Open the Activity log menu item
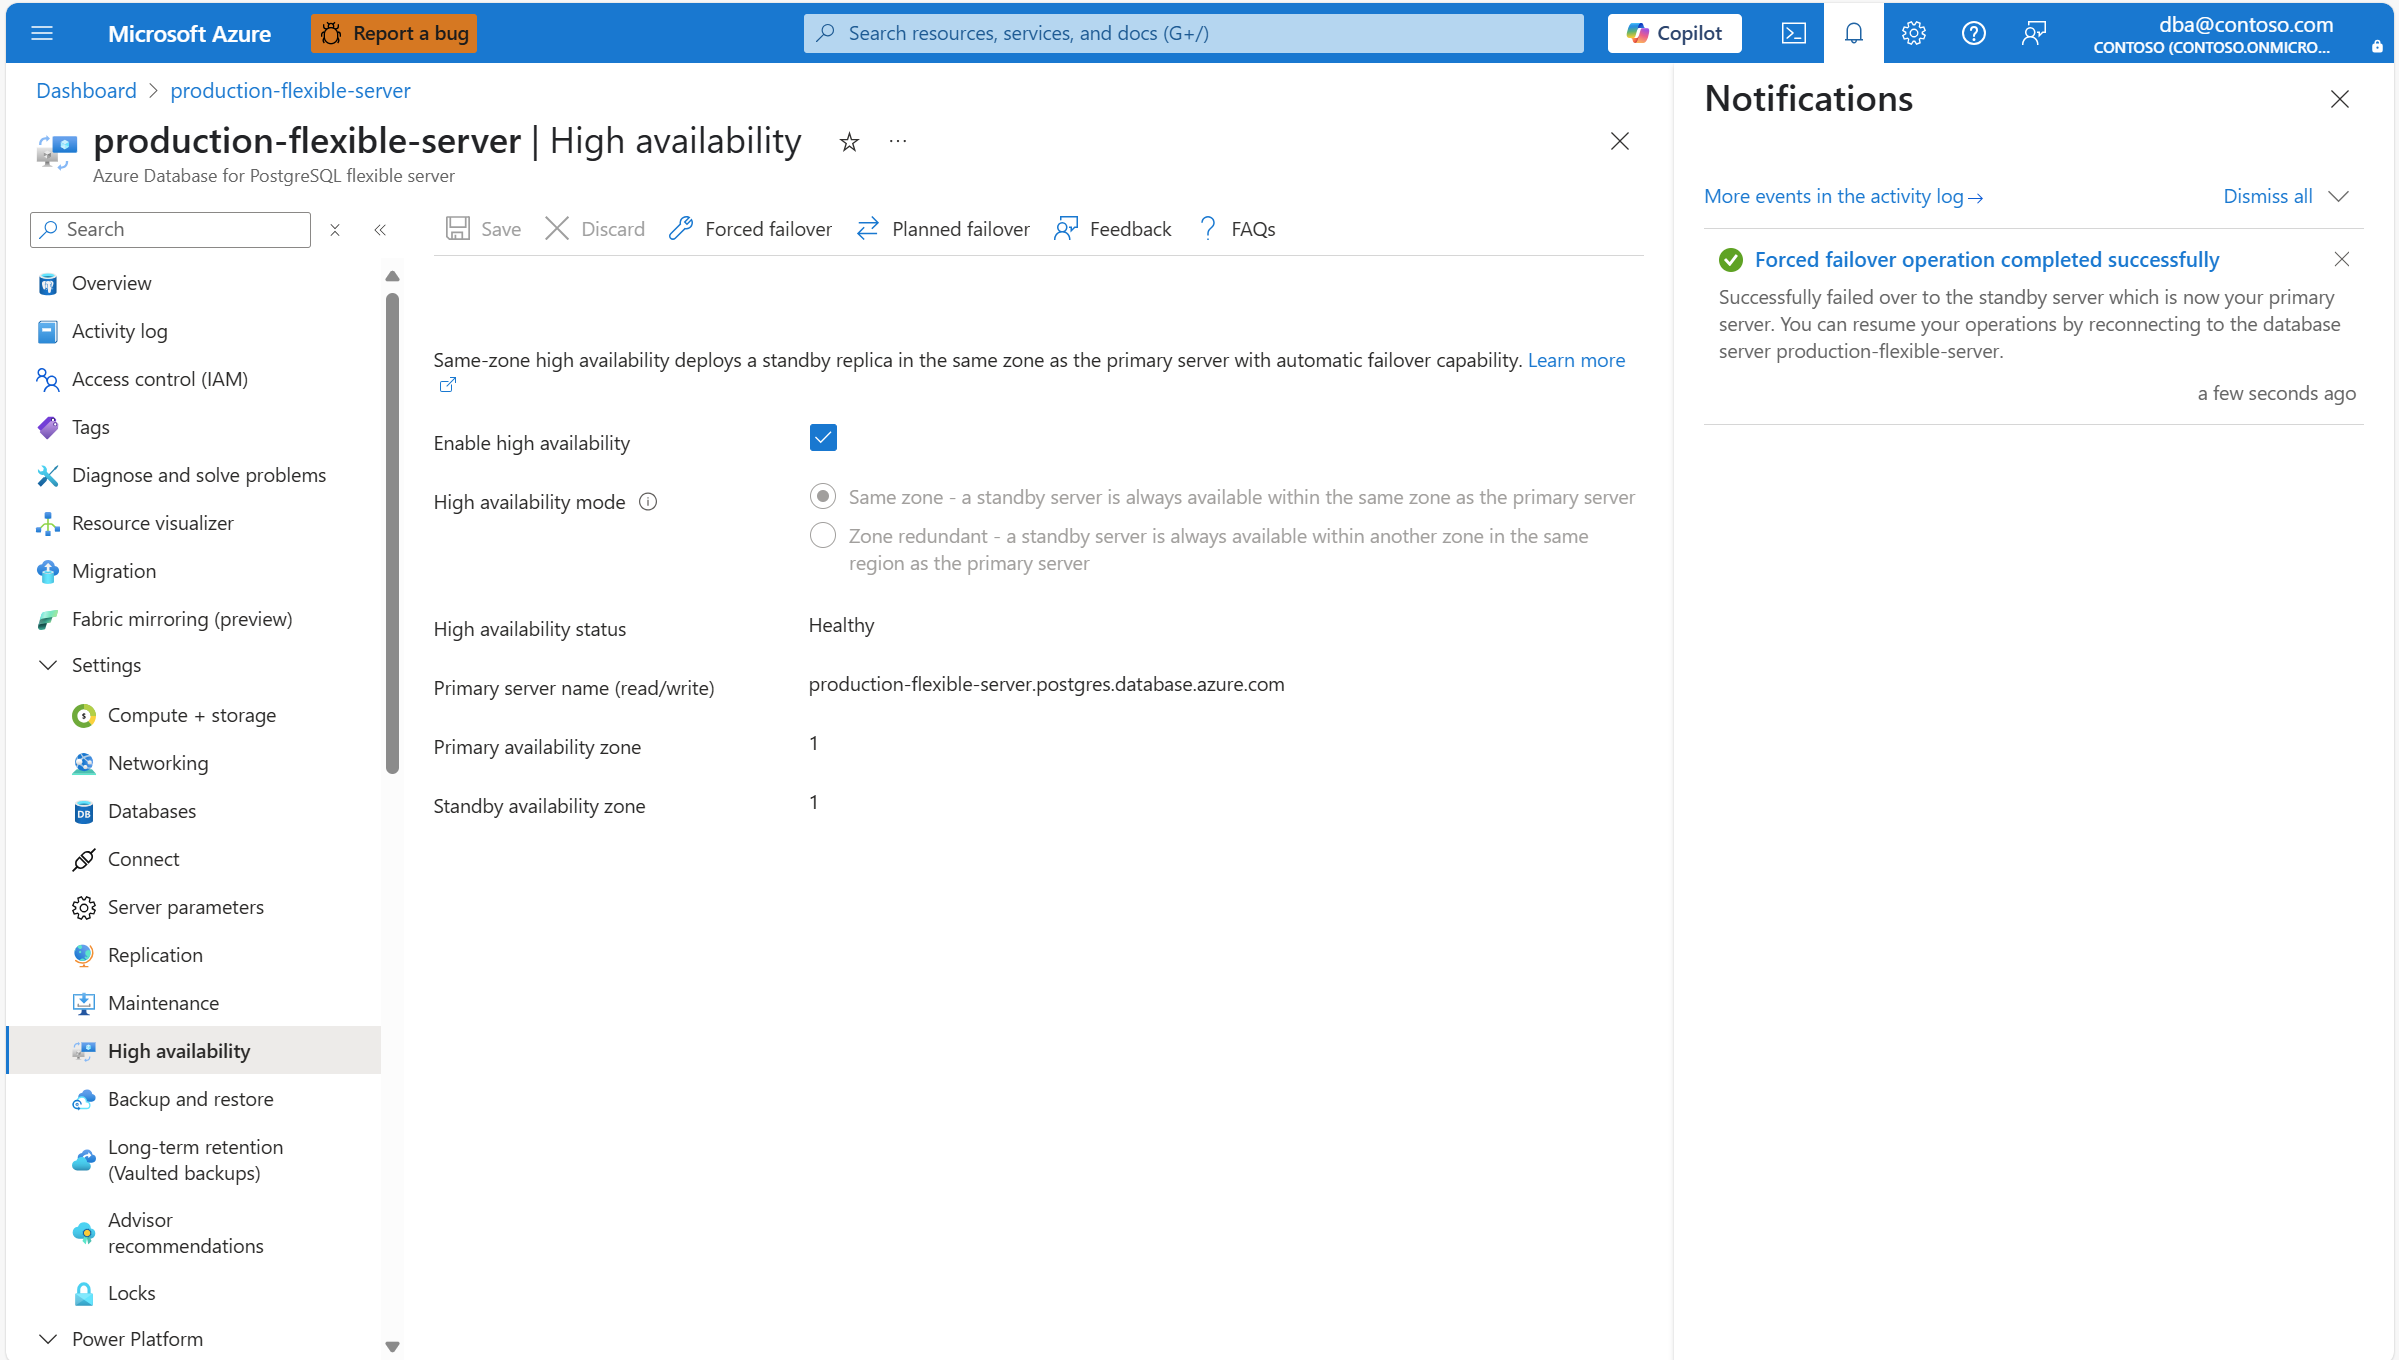 point(195,331)
